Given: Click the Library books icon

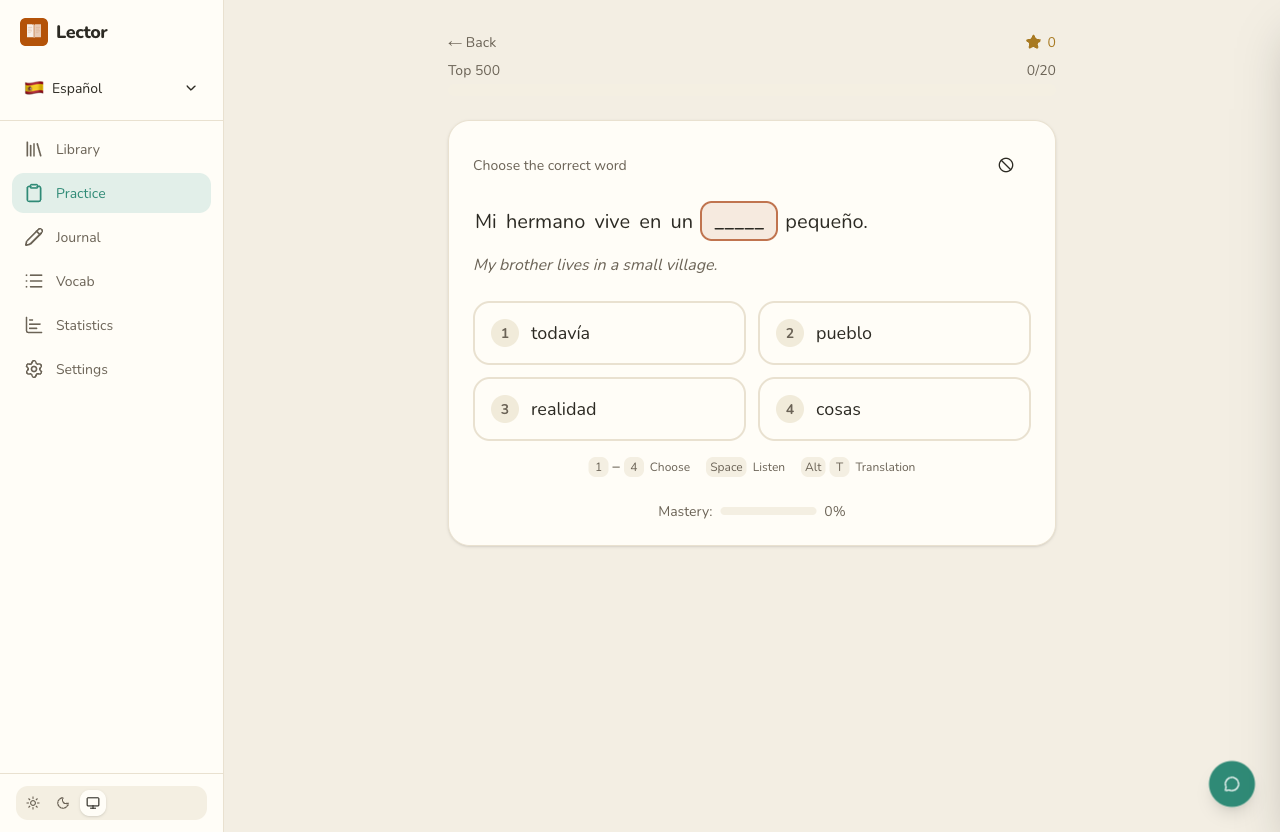Looking at the screenshot, I should pos(34,149).
